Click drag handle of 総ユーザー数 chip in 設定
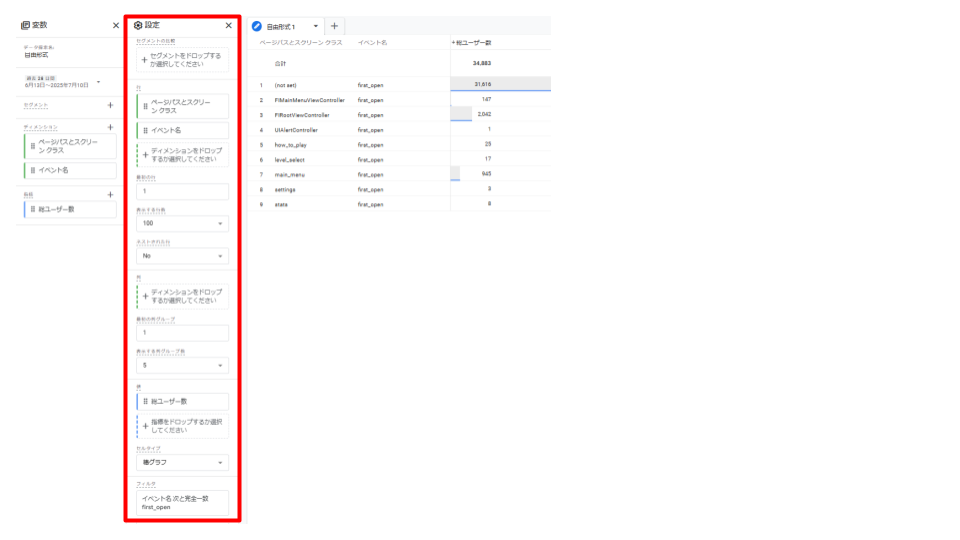Screen dimensions: 960x540 pyautogui.click(x=145, y=402)
